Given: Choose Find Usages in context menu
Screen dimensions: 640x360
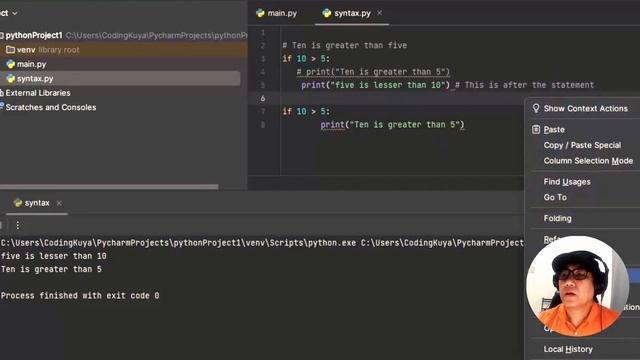Looking at the screenshot, I should pyautogui.click(x=567, y=182).
